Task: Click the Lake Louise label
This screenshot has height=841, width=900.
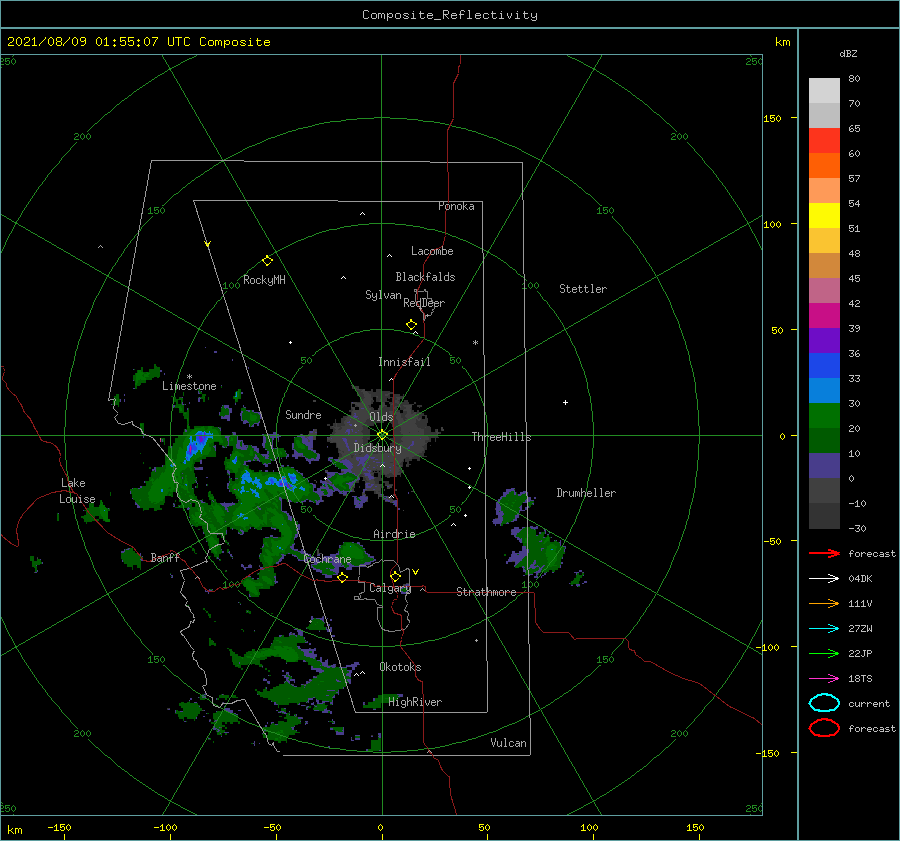Action: pyautogui.click(x=77, y=491)
